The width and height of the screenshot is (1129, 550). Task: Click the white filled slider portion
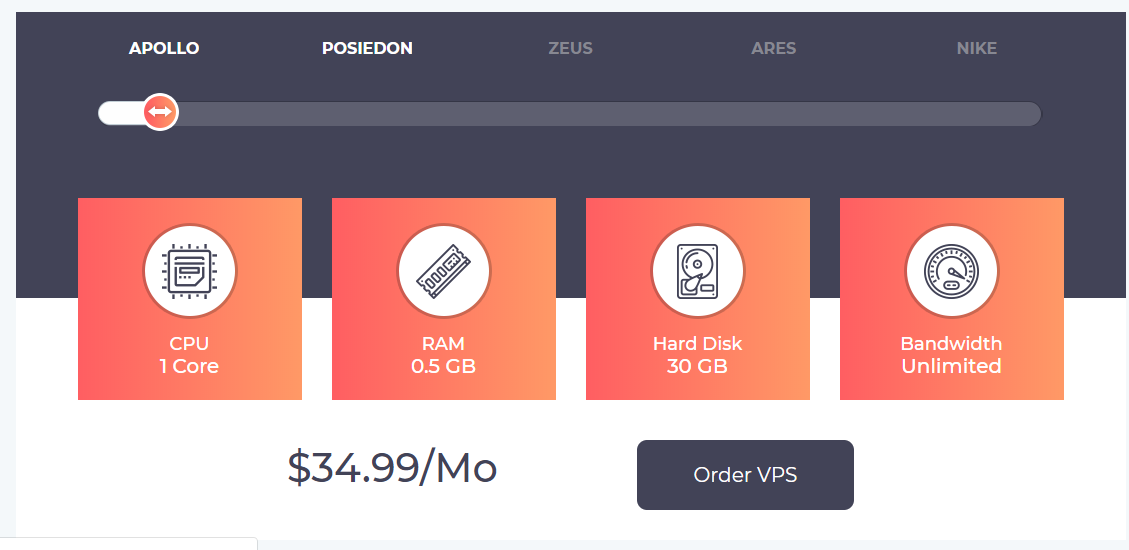pos(120,114)
